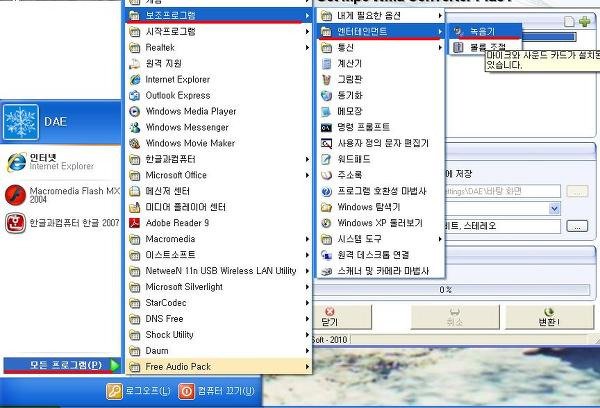Viewport: 600px width, 408px height.
Task: Open the StarCodec folder
Action: click(x=219, y=303)
